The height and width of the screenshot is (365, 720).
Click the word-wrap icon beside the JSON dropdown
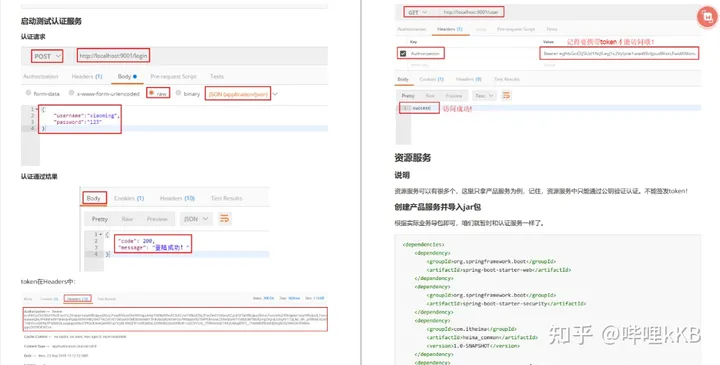pos(224,219)
